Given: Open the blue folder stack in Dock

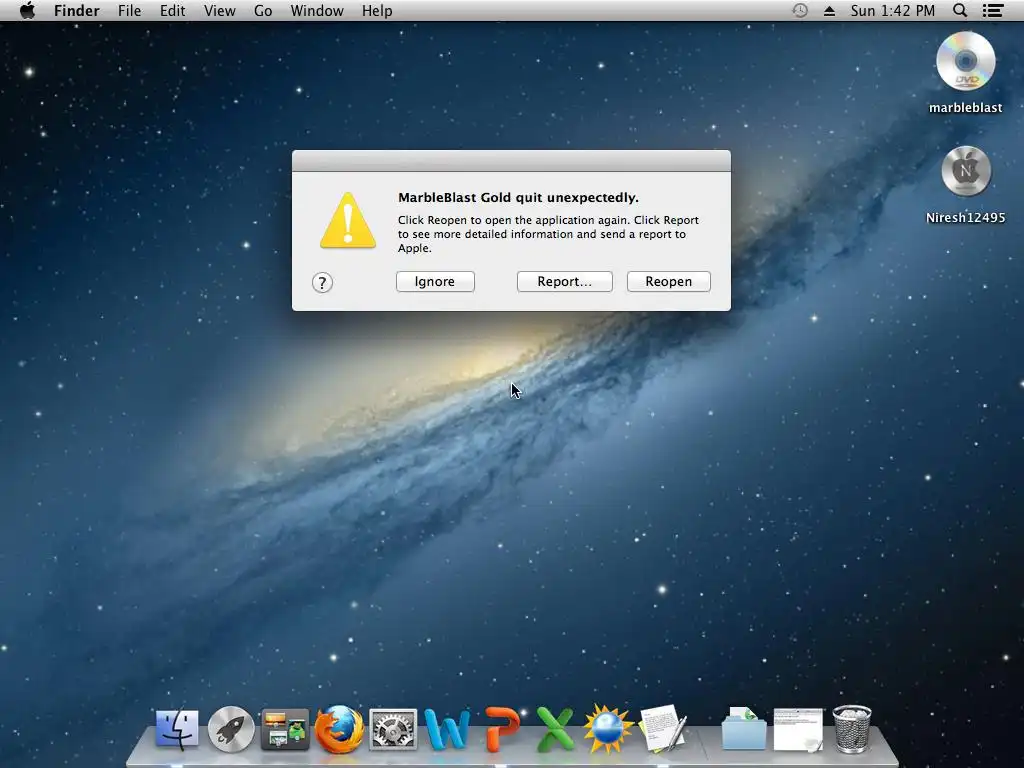Looking at the screenshot, I should tap(744, 729).
